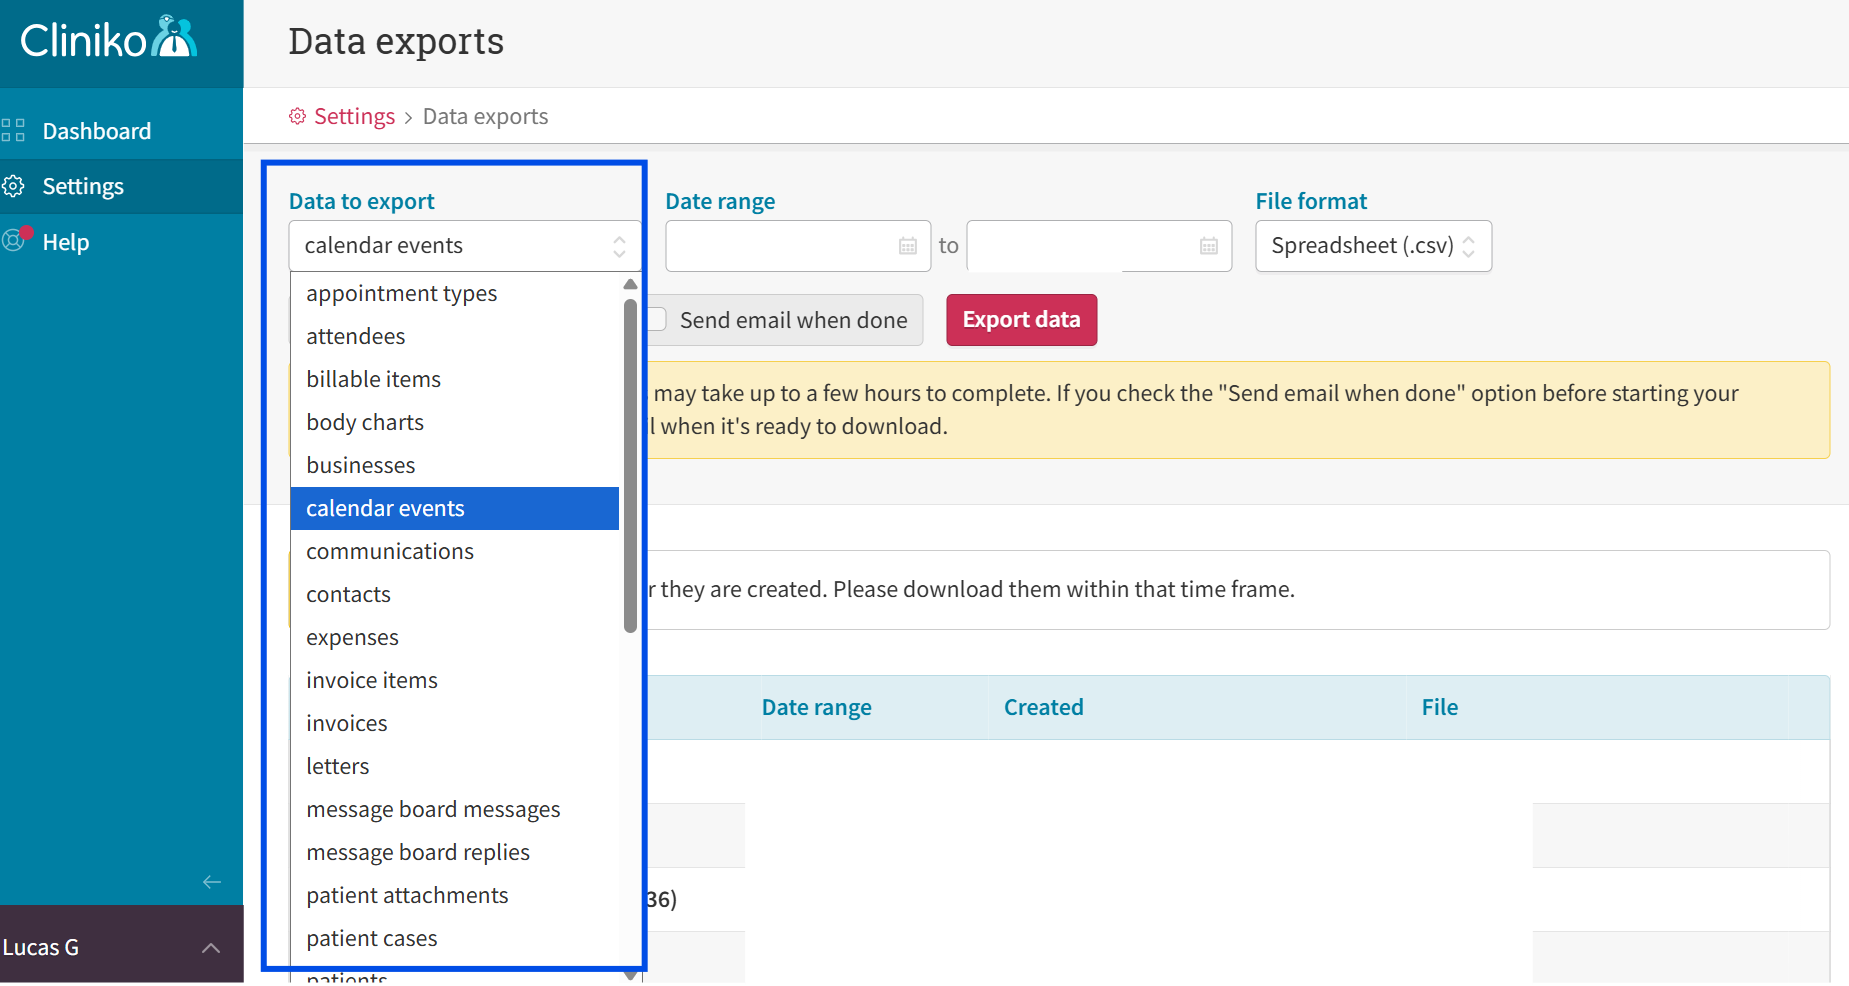Viewport: 1849px width, 986px height.
Task: Focus the start date input field
Action: coord(798,246)
